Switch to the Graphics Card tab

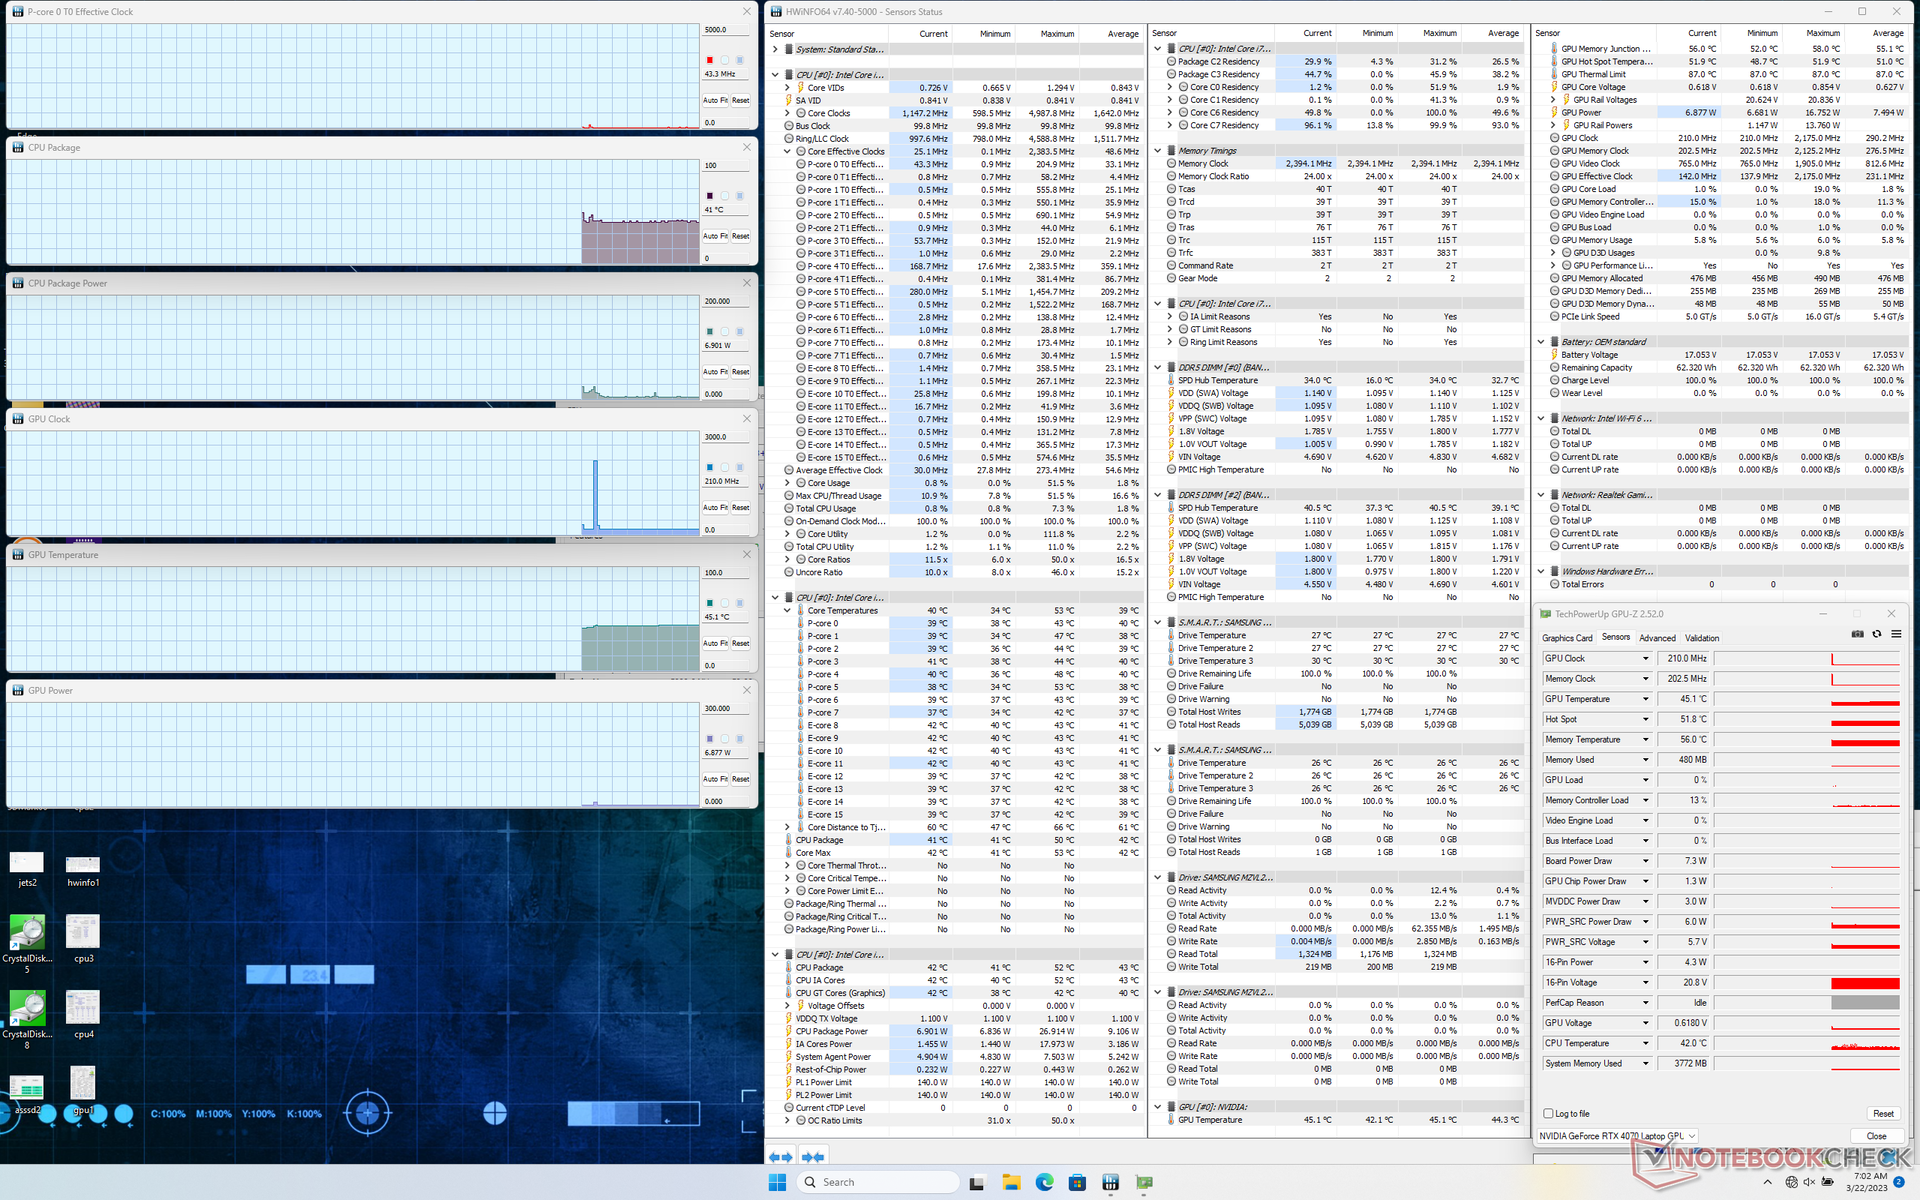1567,638
